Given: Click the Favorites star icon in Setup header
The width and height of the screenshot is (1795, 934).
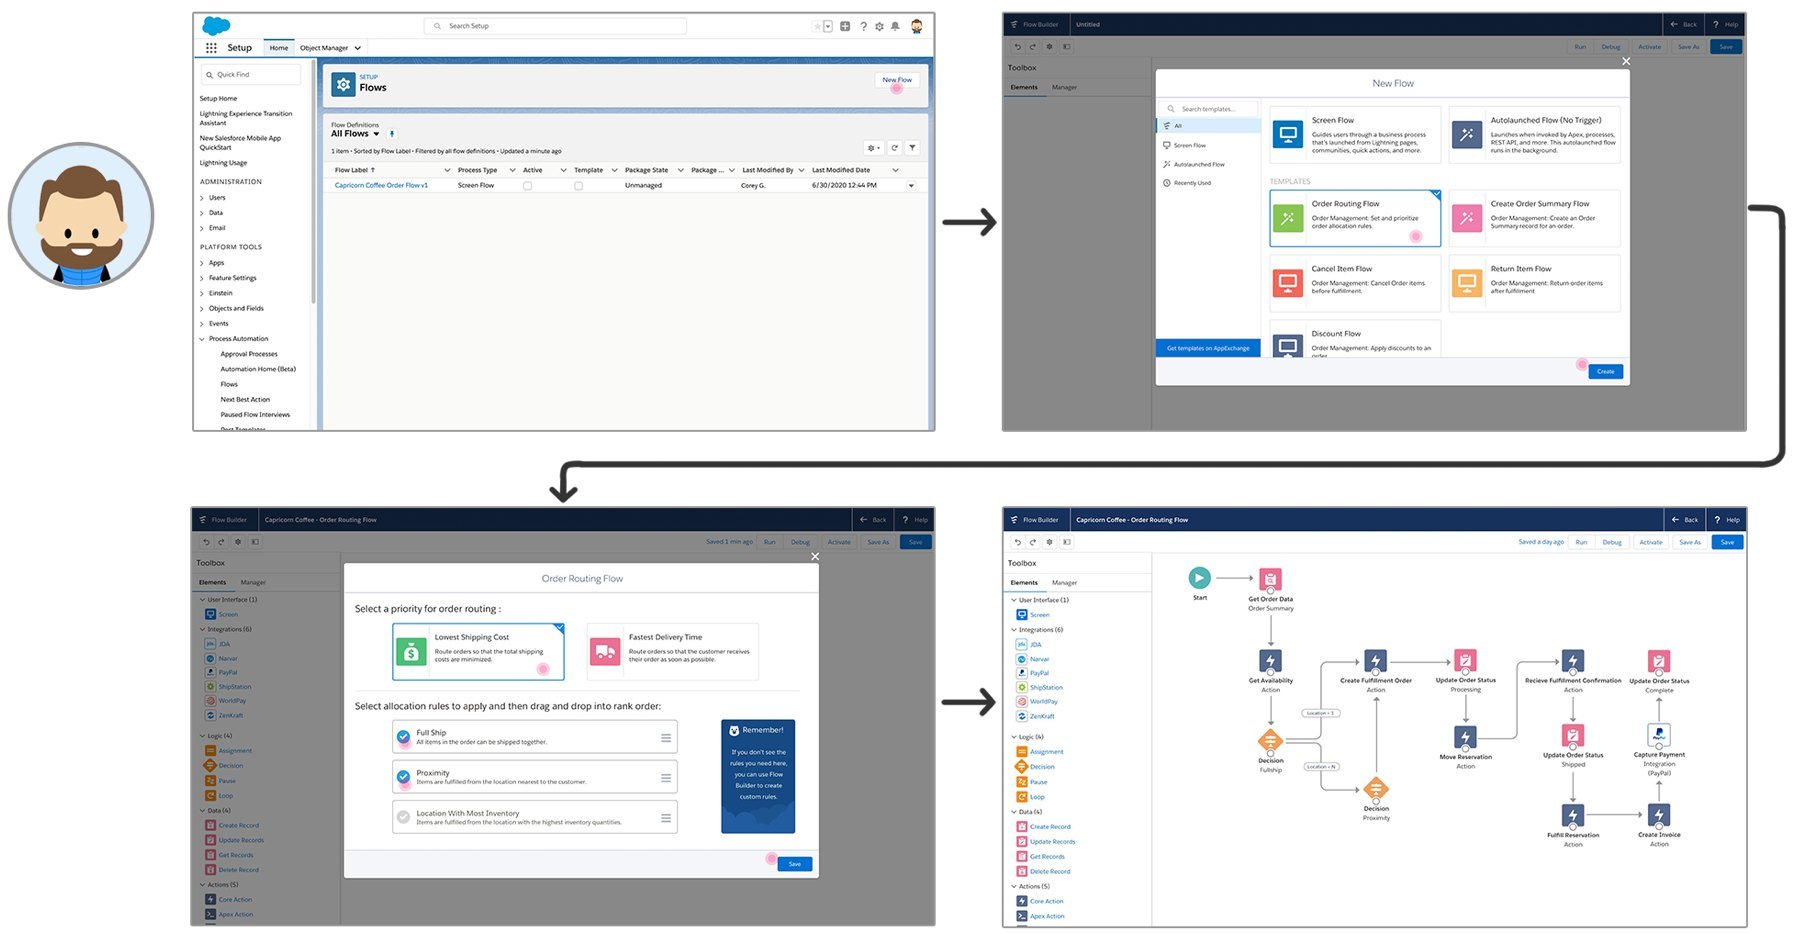Looking at the screenshot, I should [x=817, y=26].
